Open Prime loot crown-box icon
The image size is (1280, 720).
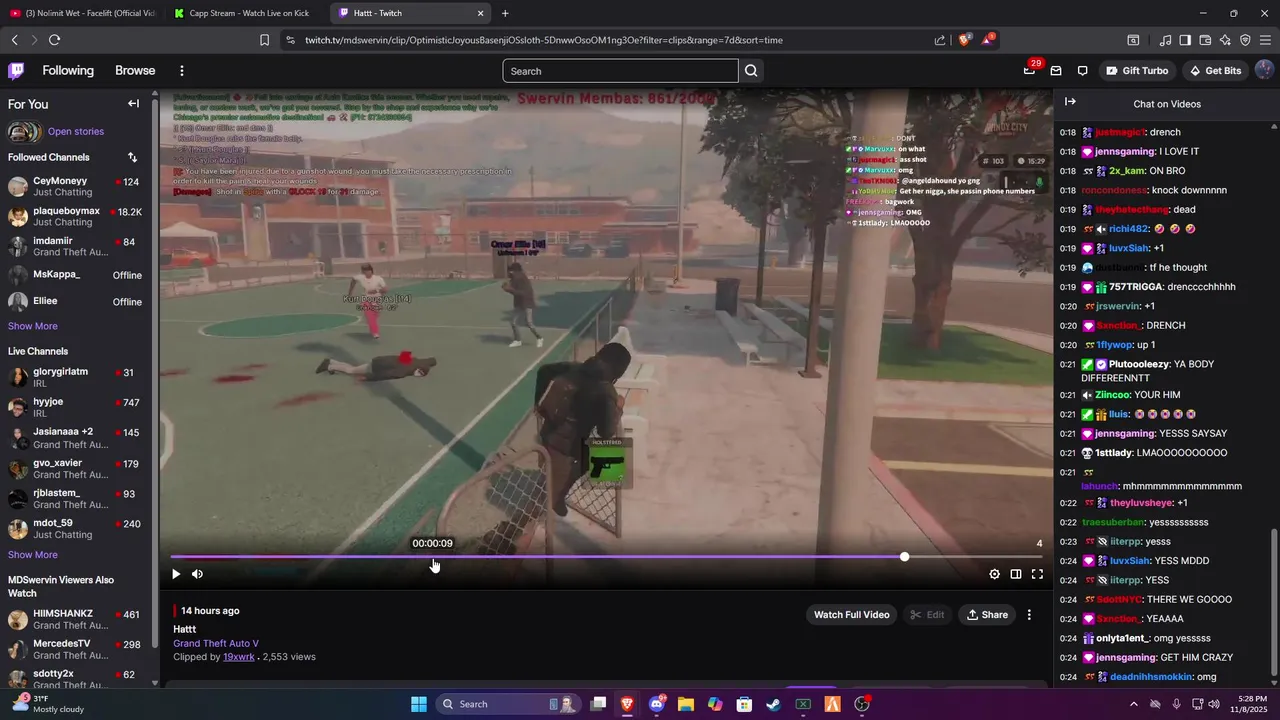(1055, 71)
